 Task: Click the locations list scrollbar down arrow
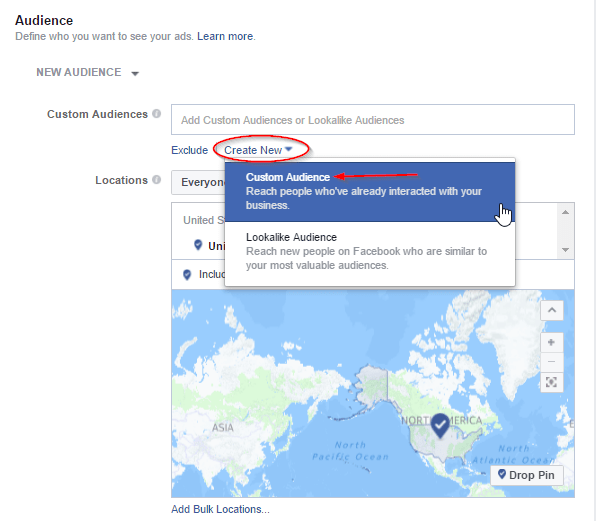[566, 250]
